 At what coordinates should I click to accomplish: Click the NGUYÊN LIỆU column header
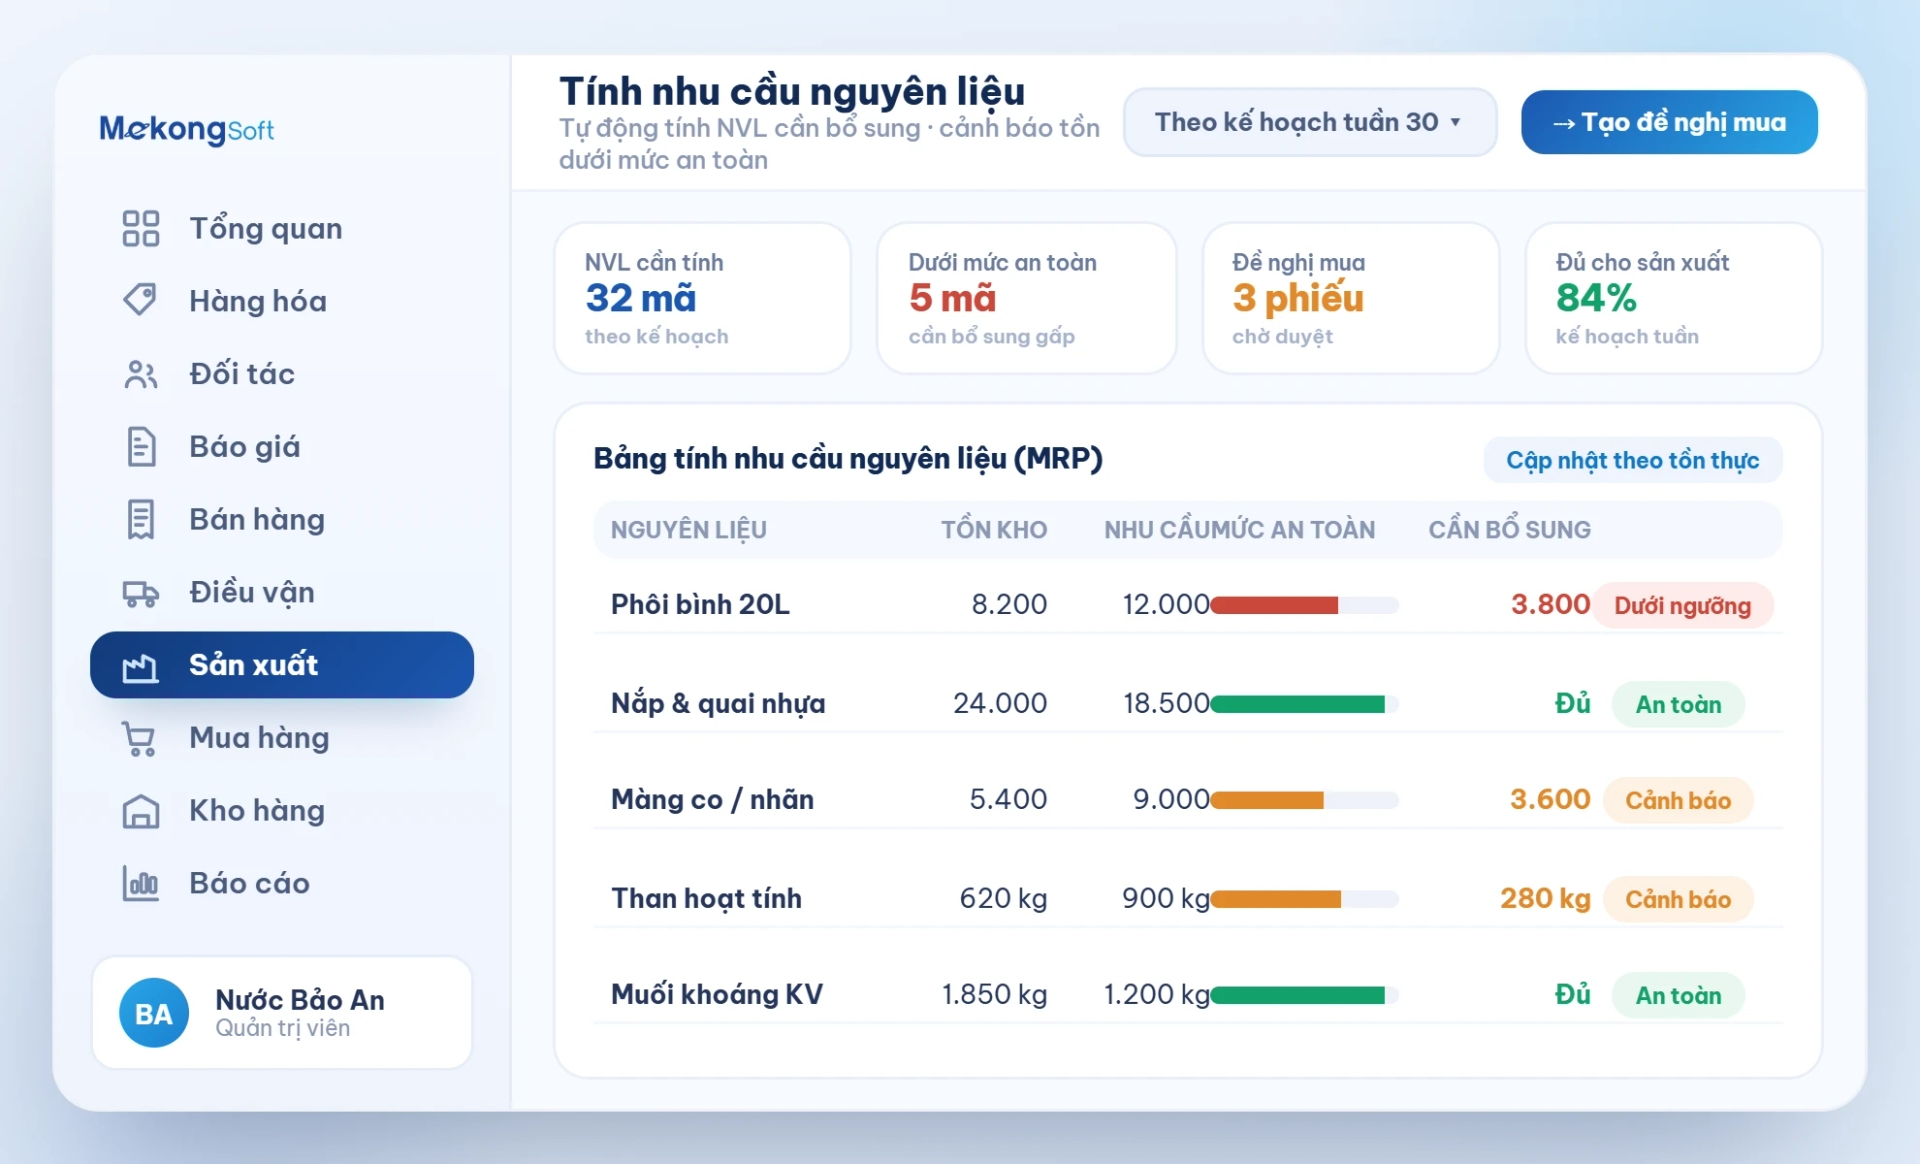(689, 530)
